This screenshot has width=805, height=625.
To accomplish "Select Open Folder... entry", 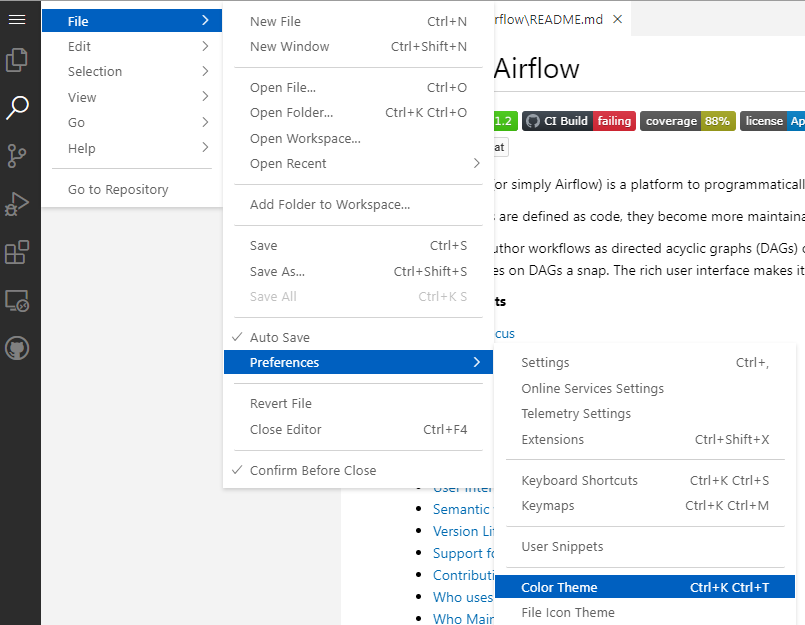I will click(x=358, y=112).
